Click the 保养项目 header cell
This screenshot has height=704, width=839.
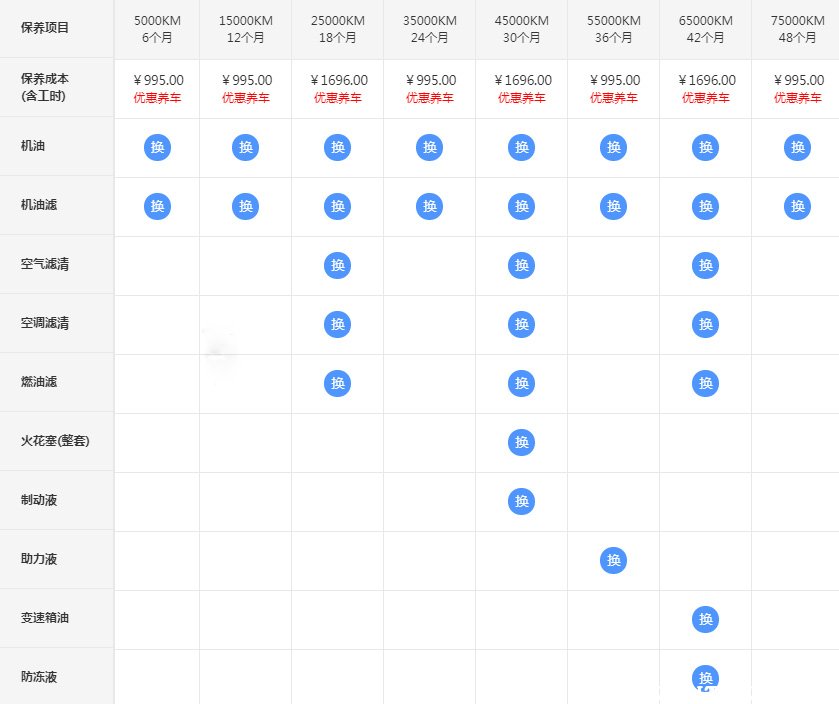pyautogui.click(x=45, y=28)
